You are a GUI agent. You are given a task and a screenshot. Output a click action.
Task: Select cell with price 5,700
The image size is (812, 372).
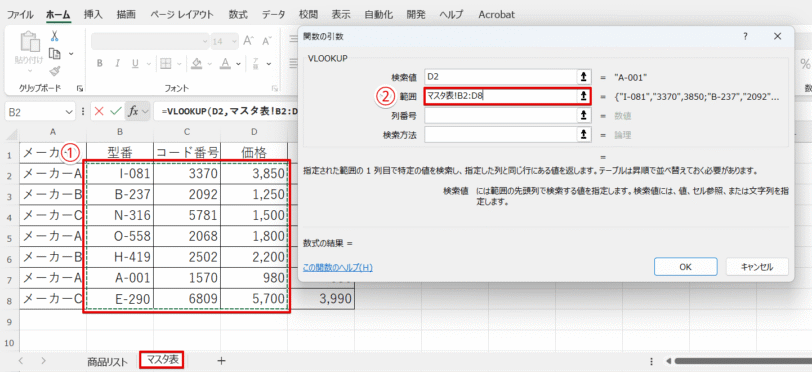pyautogui.click(x=254, y=299)
